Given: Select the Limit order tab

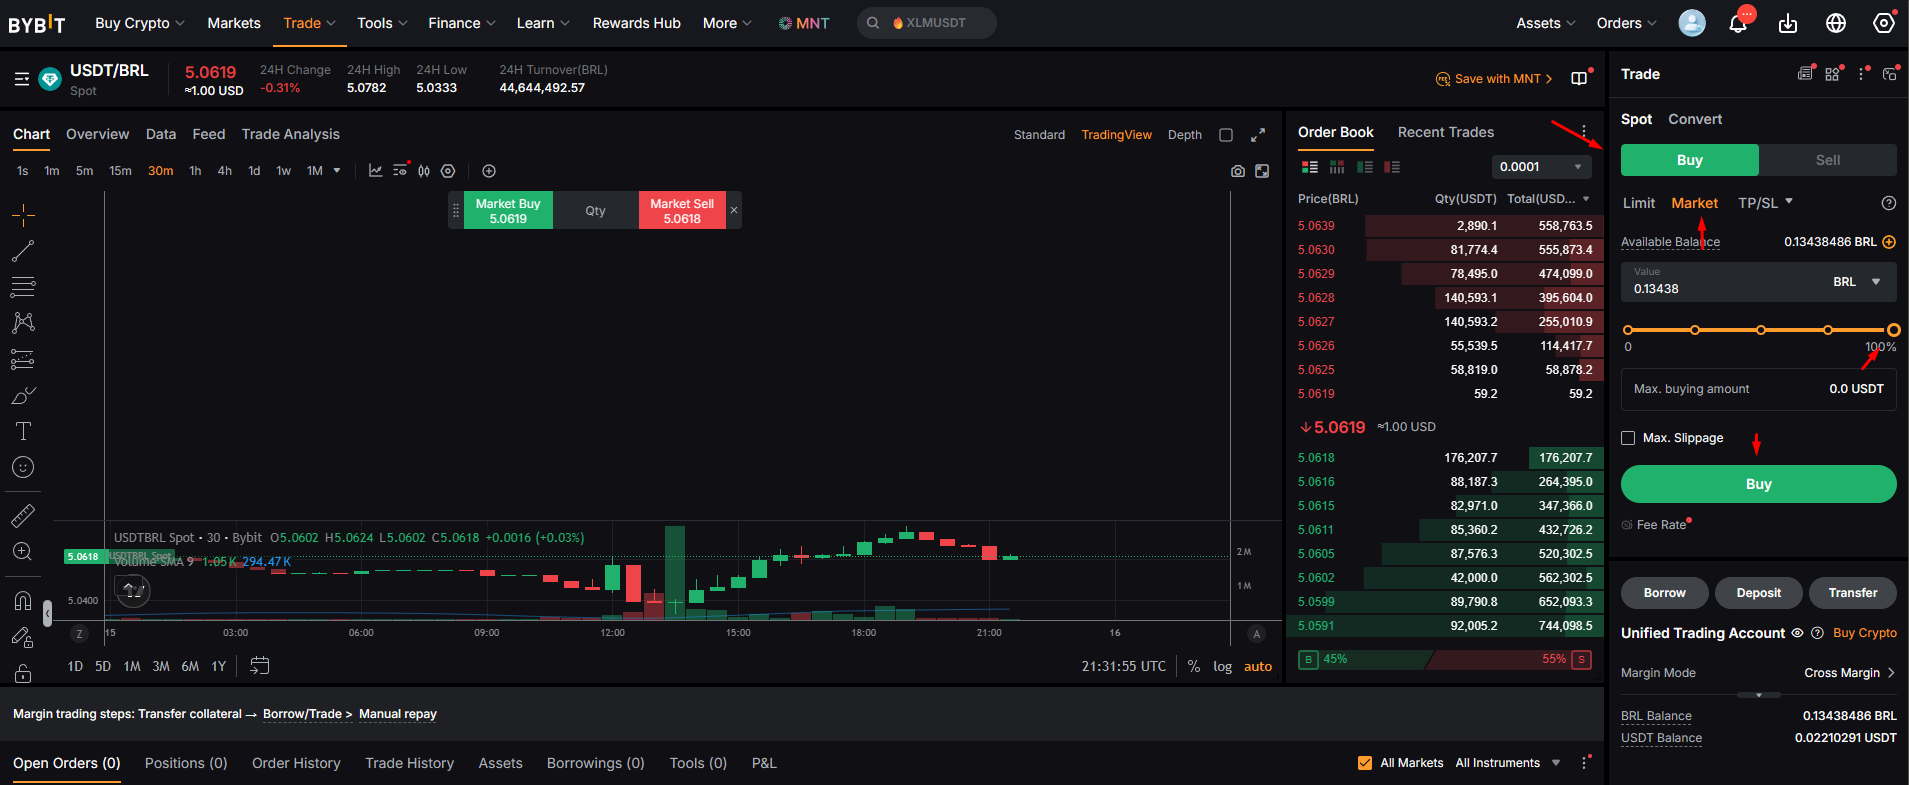Looking at the screenshot, I should [1638, 203].
